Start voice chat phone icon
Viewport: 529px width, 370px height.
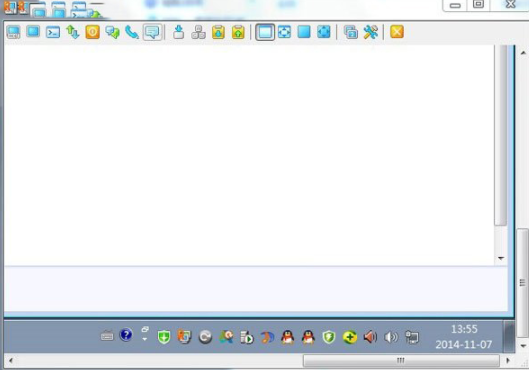point(132,32)
